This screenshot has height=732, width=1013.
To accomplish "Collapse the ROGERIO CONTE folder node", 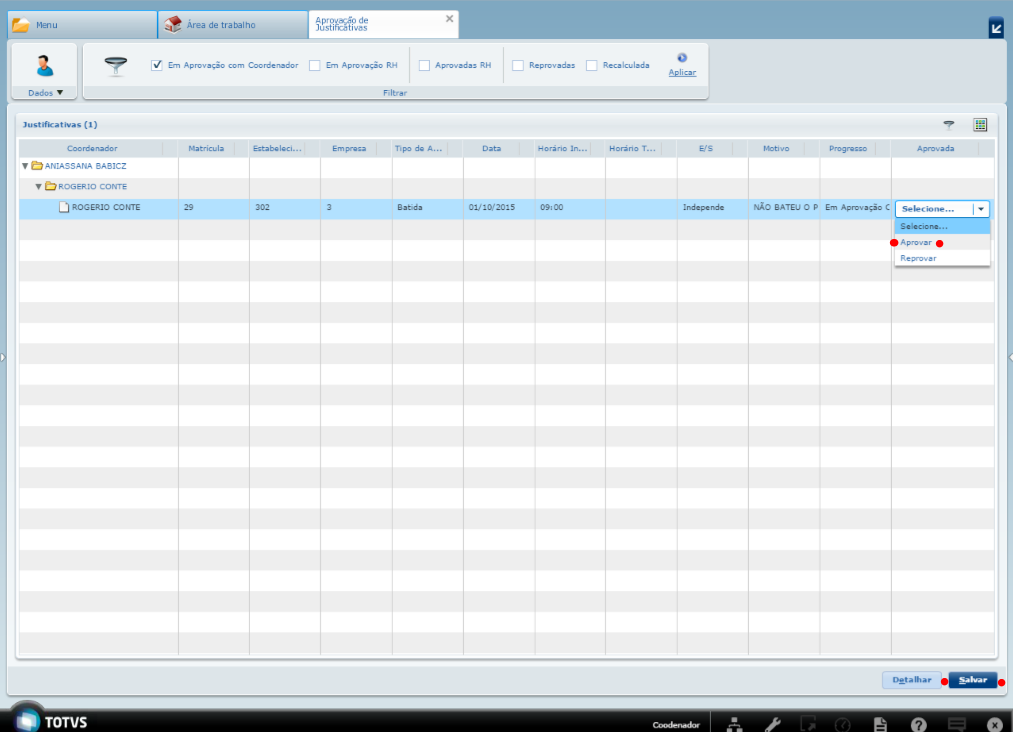I will click(39, 187).
